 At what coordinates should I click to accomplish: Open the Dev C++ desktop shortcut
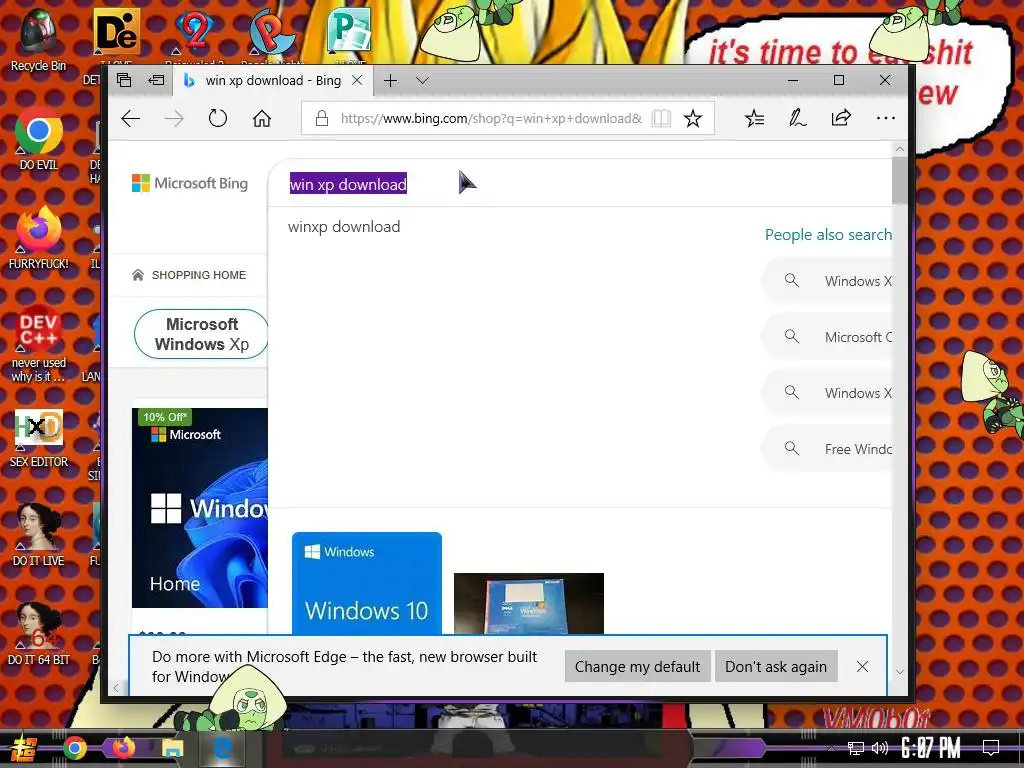[39, 344]
